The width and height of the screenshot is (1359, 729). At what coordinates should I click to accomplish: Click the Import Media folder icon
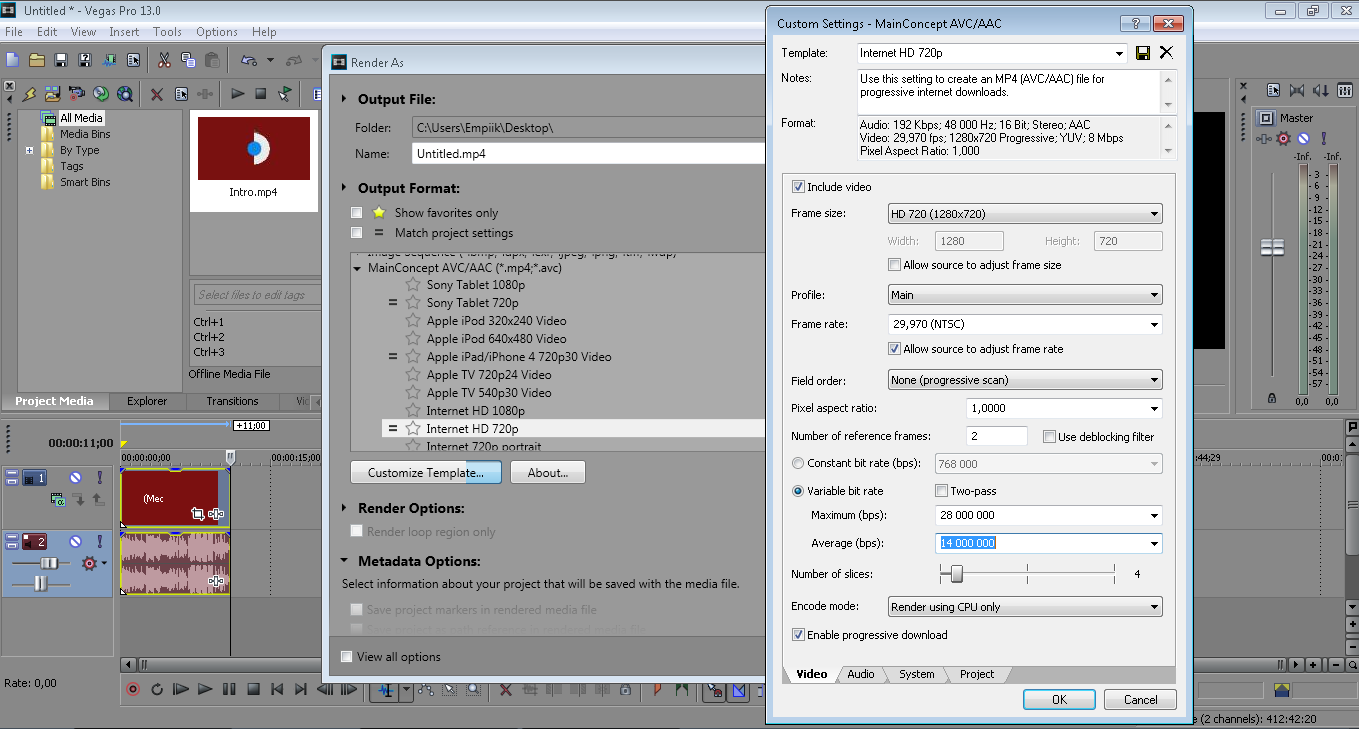point(52,94)
